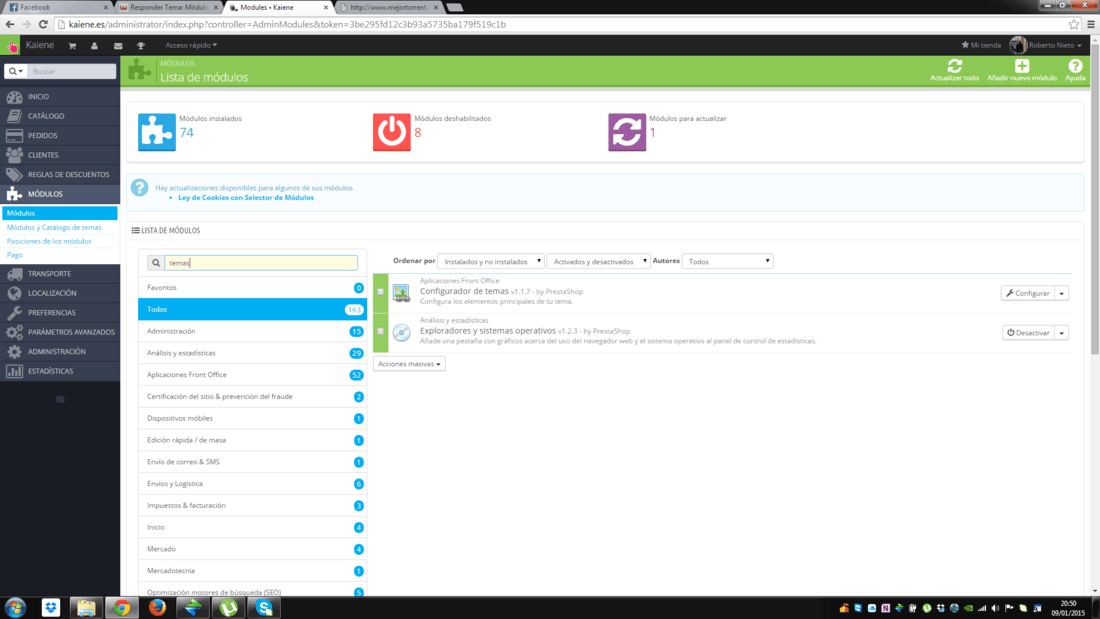Image resolution: width=1100 pixels, height=619 pixels.
Task: Open the Estadísticas sidebar menu
Action: tap(60, 371)
